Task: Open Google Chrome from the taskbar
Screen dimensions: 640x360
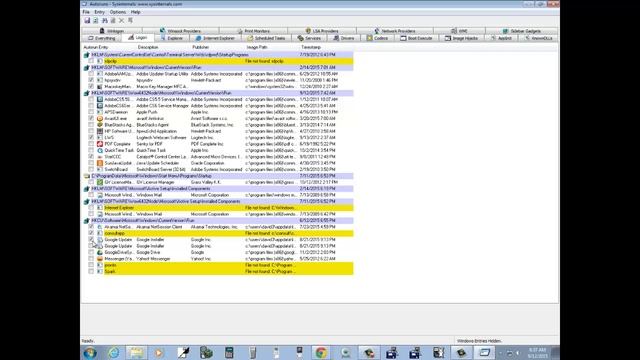Action: (321, 353)
